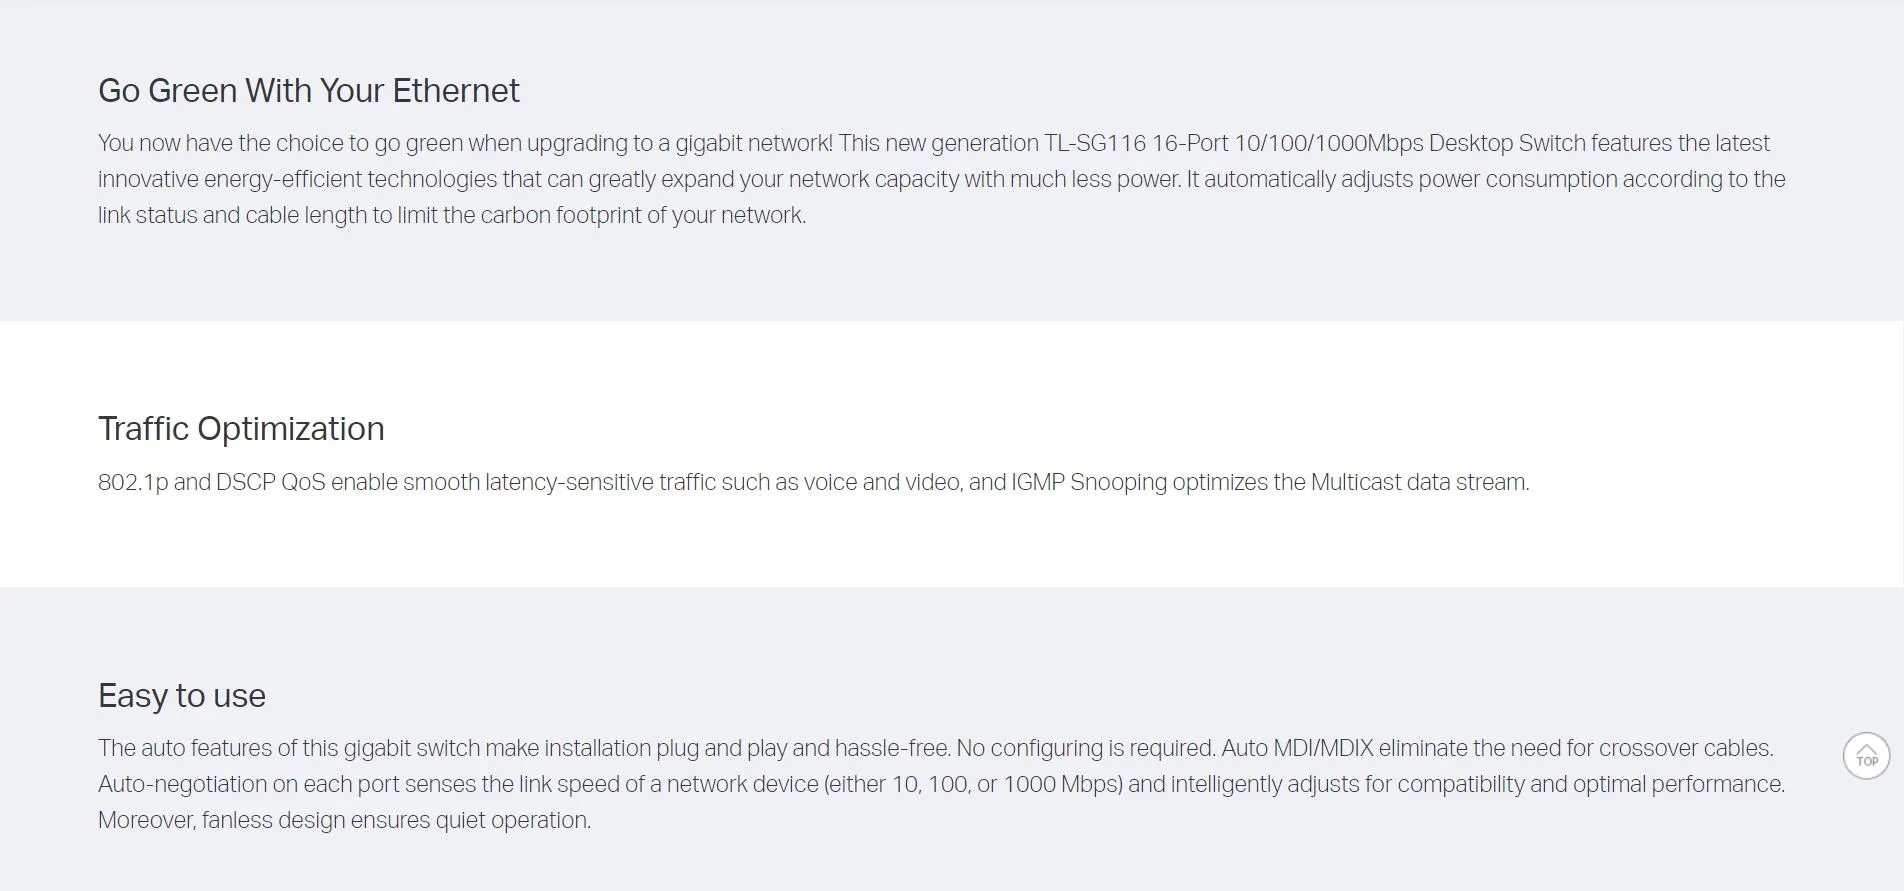Click the phrase Multicast data stream
This screenshot has height=891, width=1904.
(1420, 482)
